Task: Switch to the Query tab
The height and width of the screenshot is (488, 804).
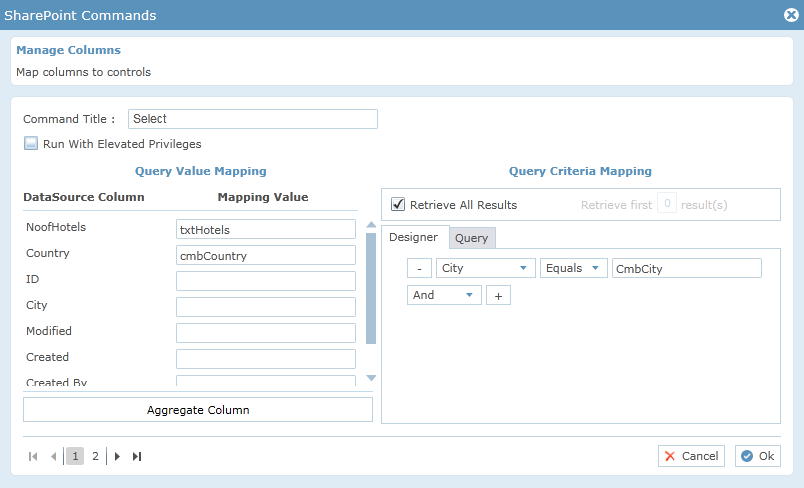Action: 472,238
